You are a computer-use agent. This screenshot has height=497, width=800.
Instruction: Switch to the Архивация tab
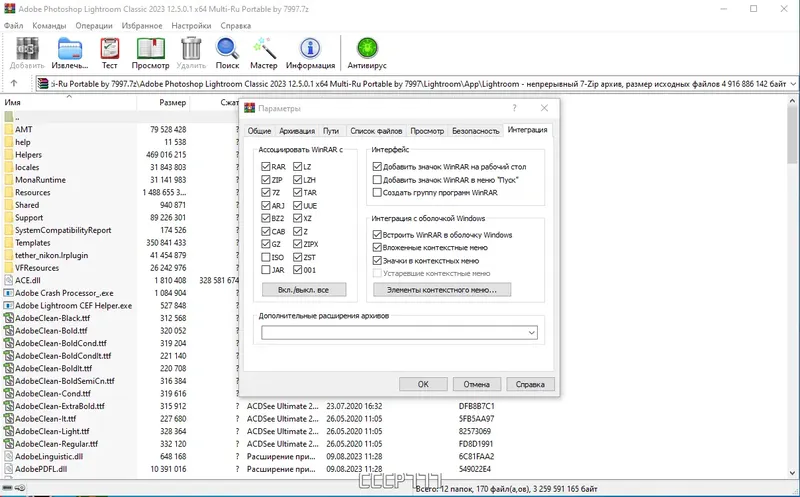(297, 131)
